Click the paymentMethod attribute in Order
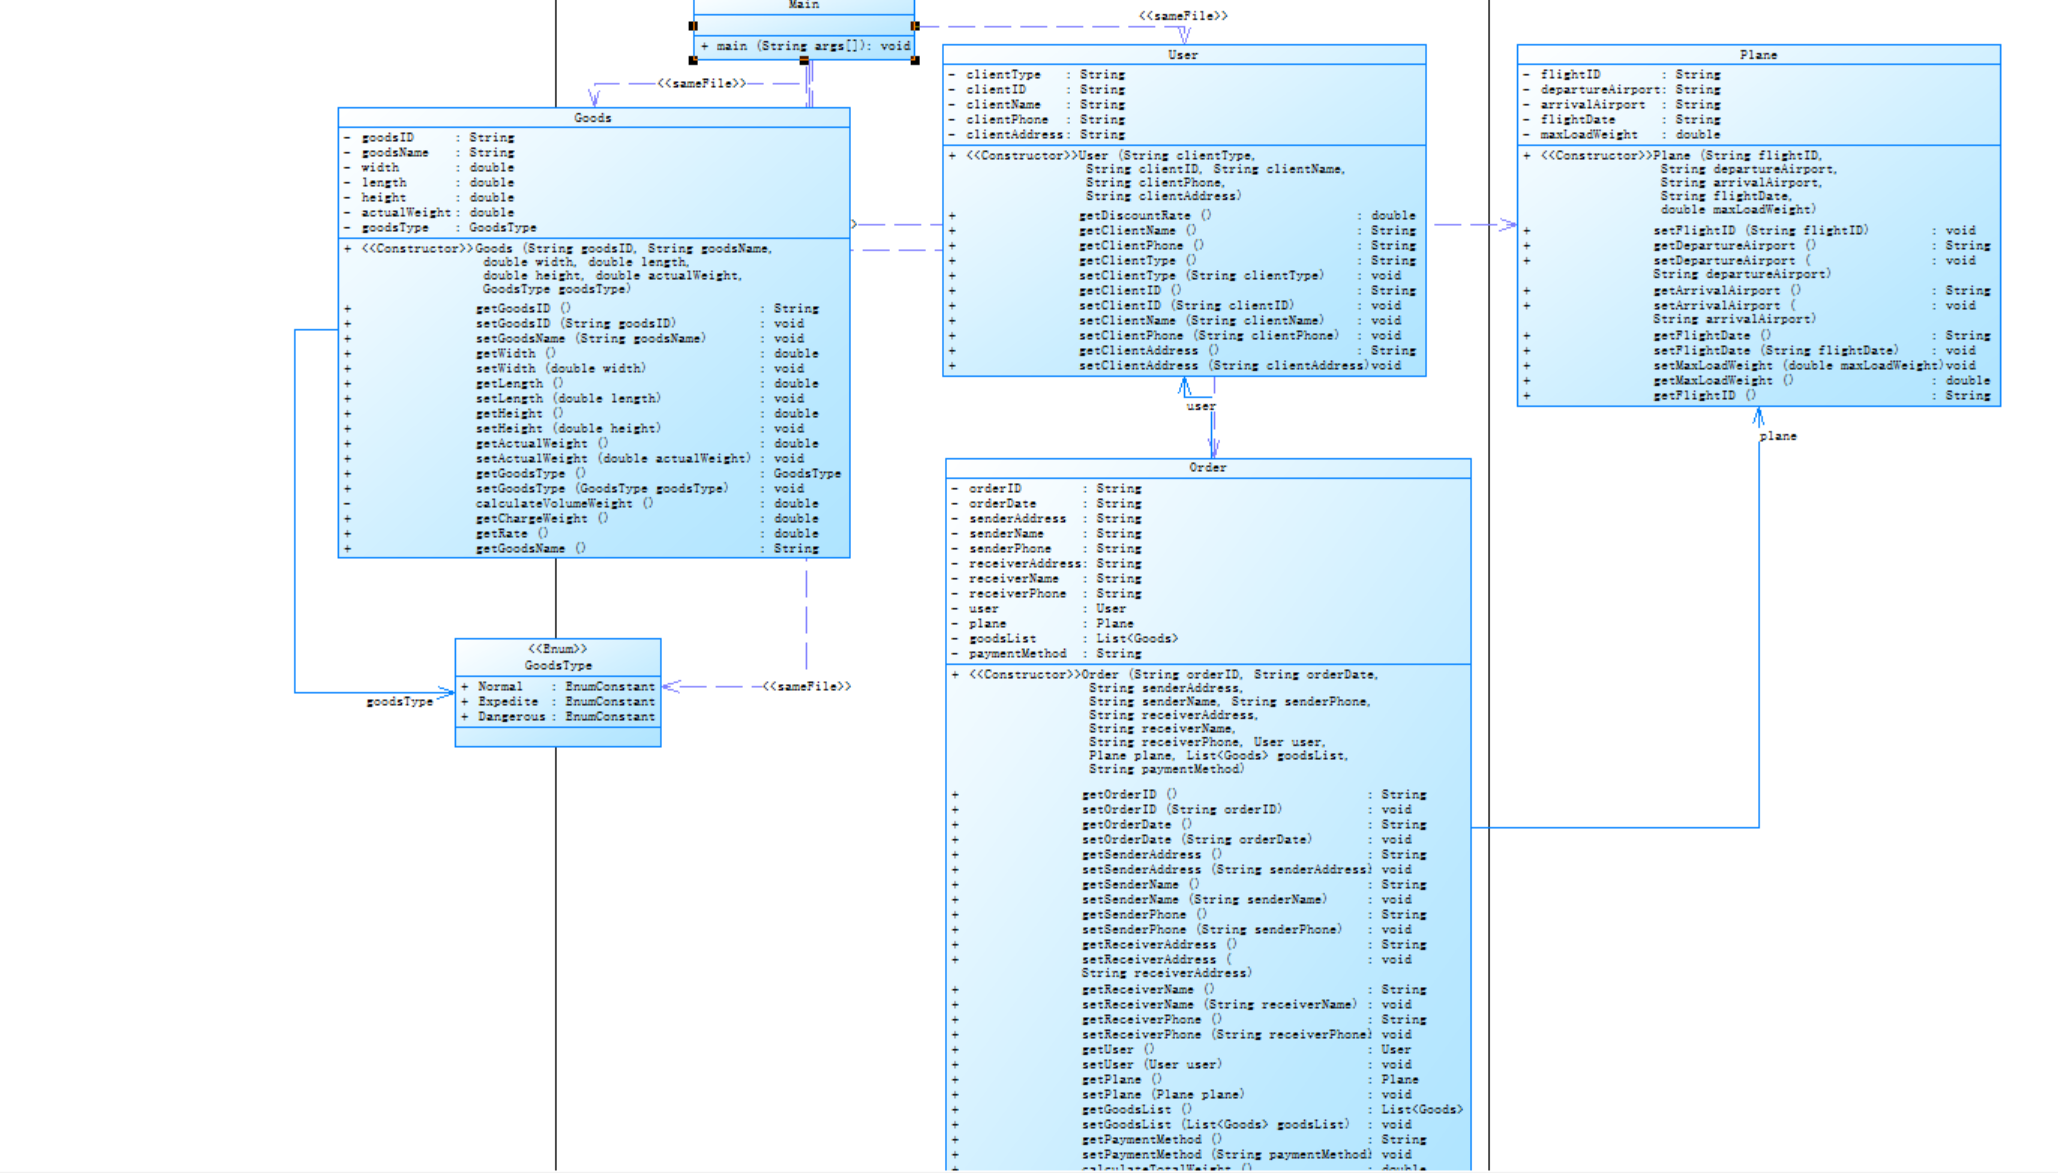 pos(1017,653)
